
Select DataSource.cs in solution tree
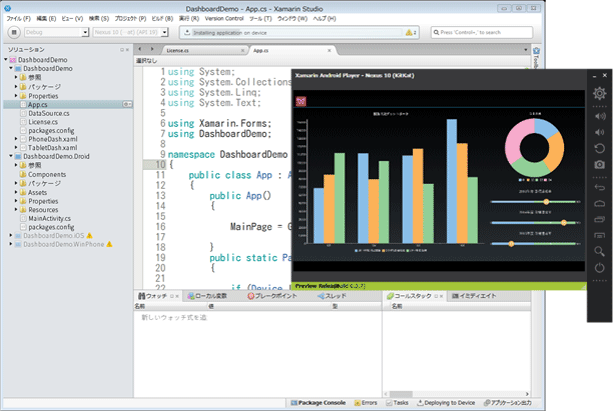tap(48, 113)
